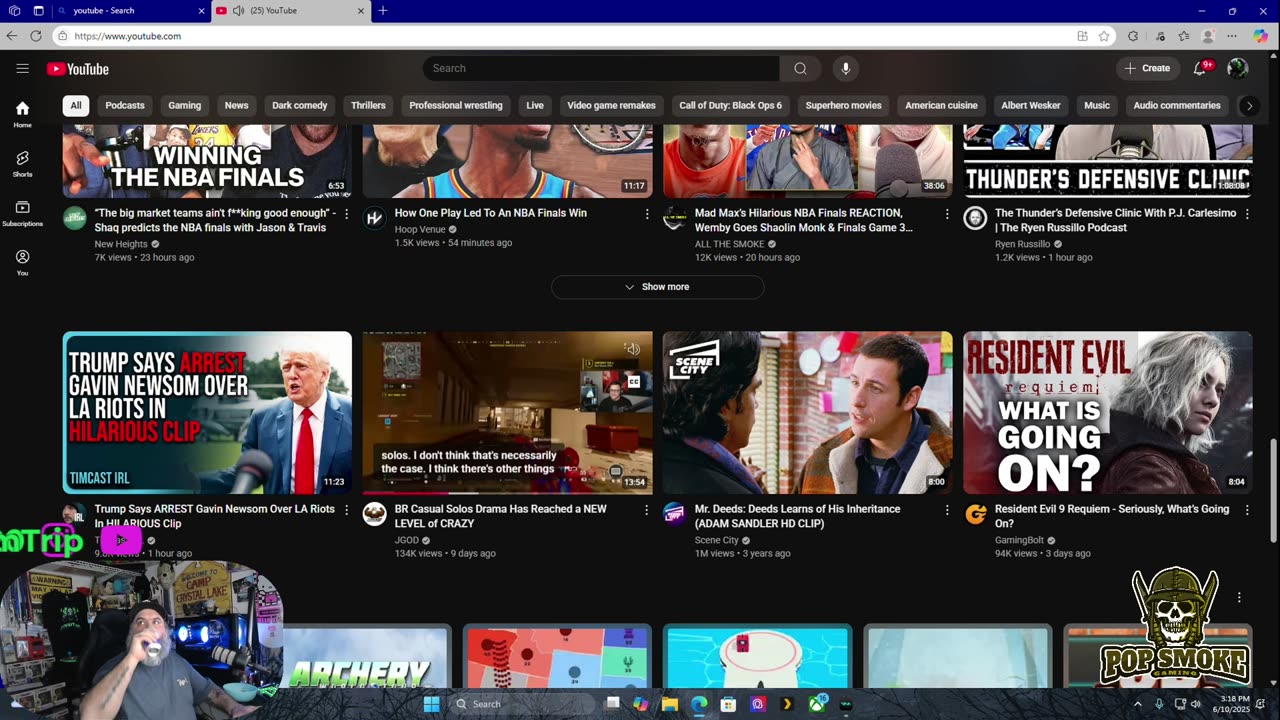Click the page vertical scrollbar
The width and height of the screenshot is (1280, 720).
(1273, 490)
